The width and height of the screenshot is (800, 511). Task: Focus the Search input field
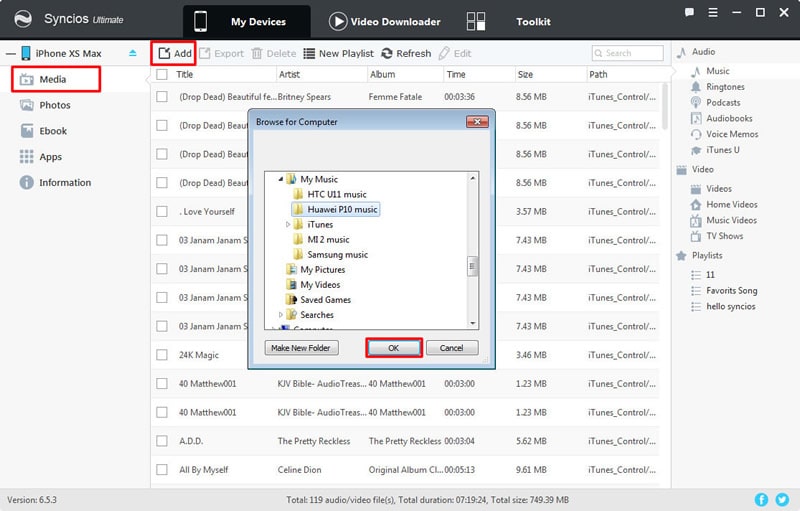coord(628,53)
